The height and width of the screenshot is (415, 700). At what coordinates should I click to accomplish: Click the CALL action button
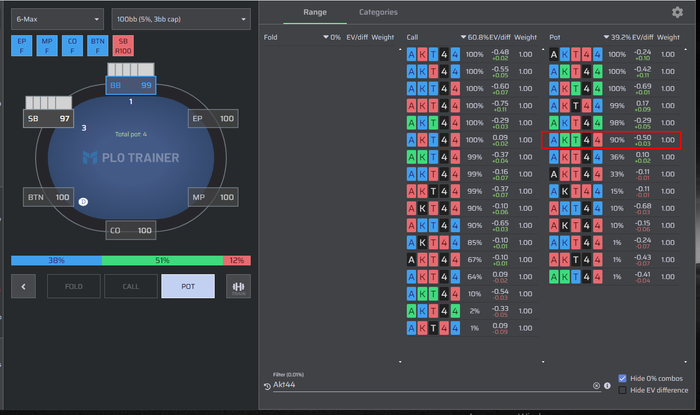(131, 286)
